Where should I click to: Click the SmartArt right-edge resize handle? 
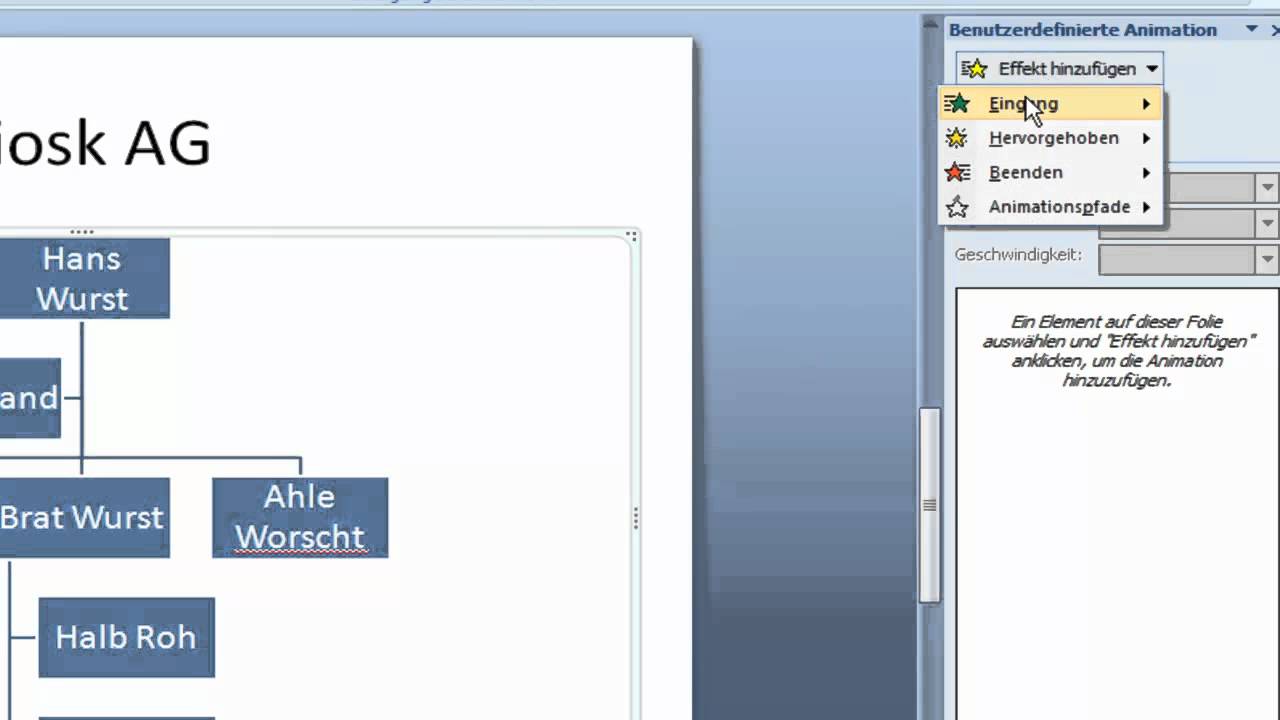point(636,517)
